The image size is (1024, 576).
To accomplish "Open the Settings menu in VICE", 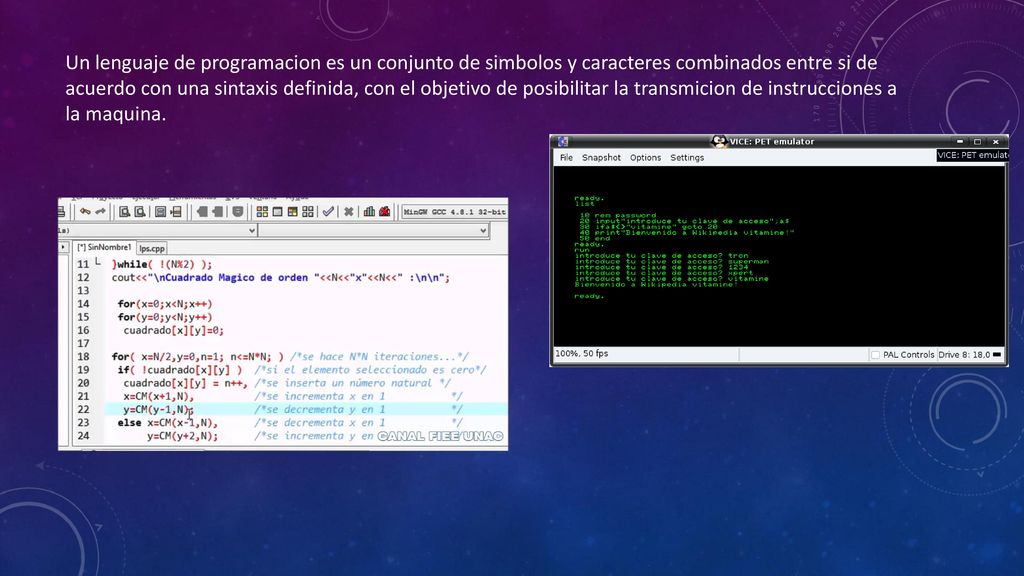I will coord(687,157).
